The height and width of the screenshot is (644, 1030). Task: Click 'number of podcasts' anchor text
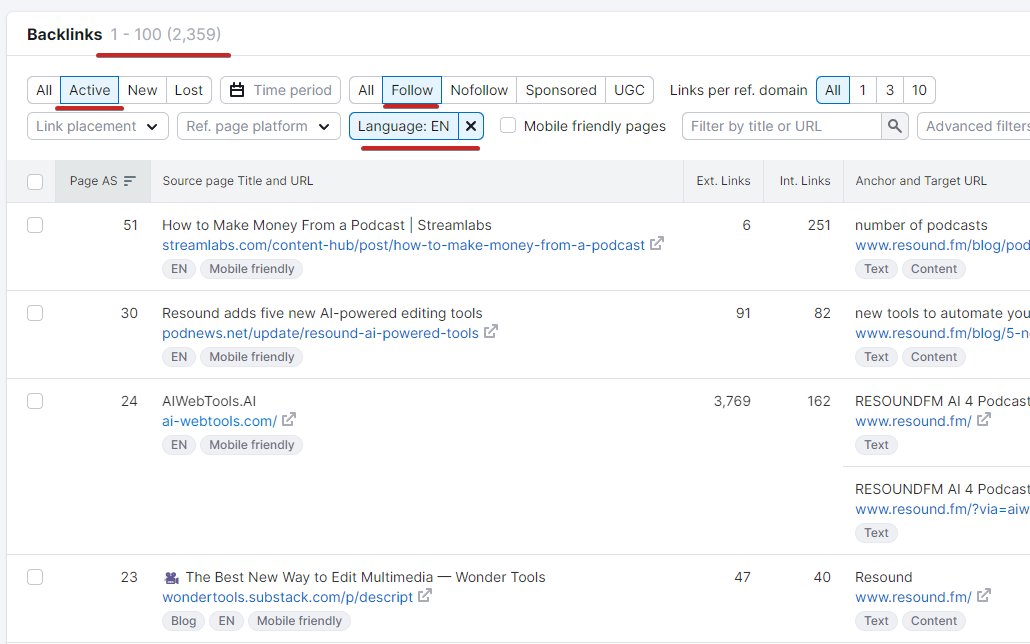pyautogui.click(x=921, y=225)
